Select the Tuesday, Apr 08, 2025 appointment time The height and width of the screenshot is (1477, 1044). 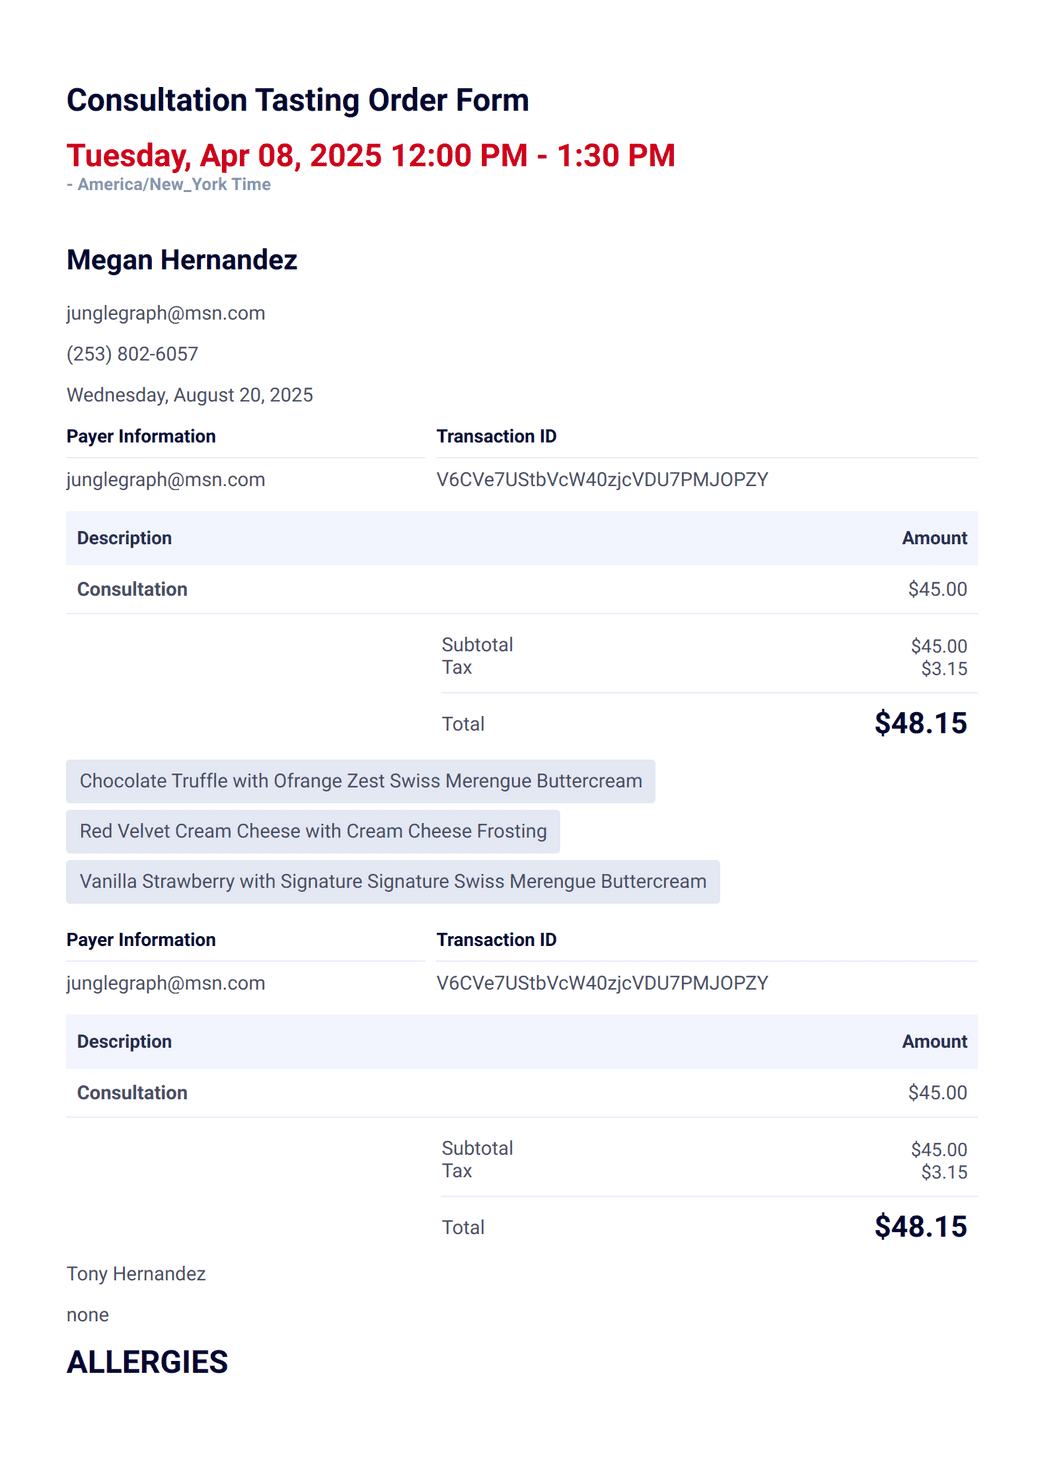pyautogui.click(x=371, y=155)
